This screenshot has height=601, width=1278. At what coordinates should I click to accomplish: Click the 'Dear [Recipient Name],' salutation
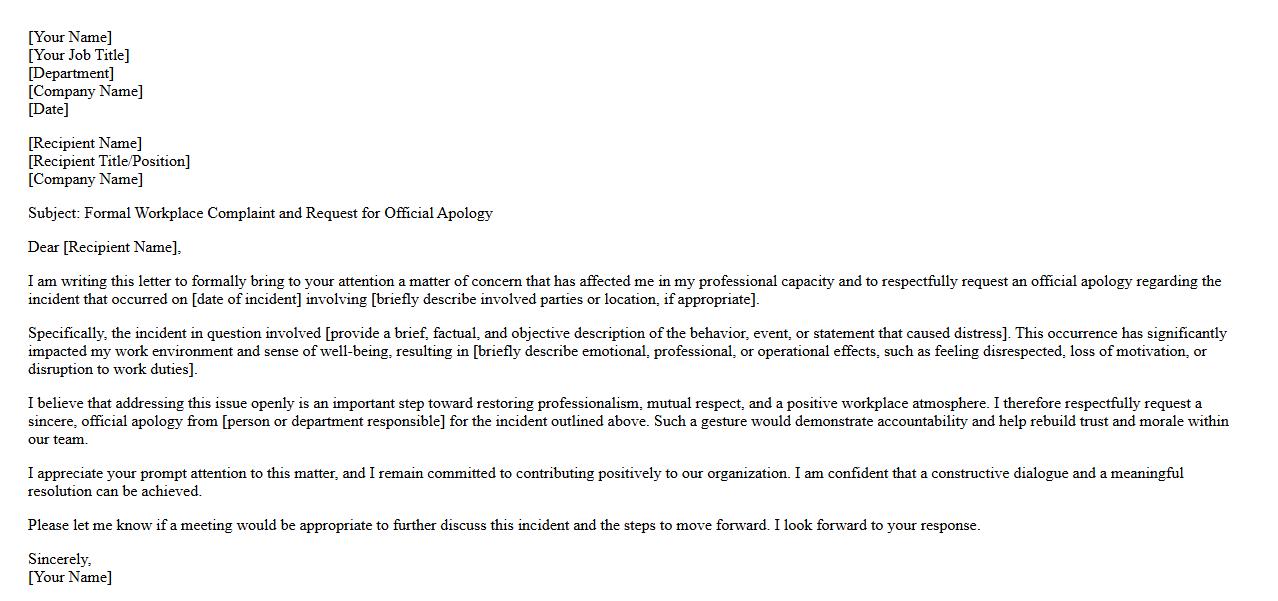[104, 247]
